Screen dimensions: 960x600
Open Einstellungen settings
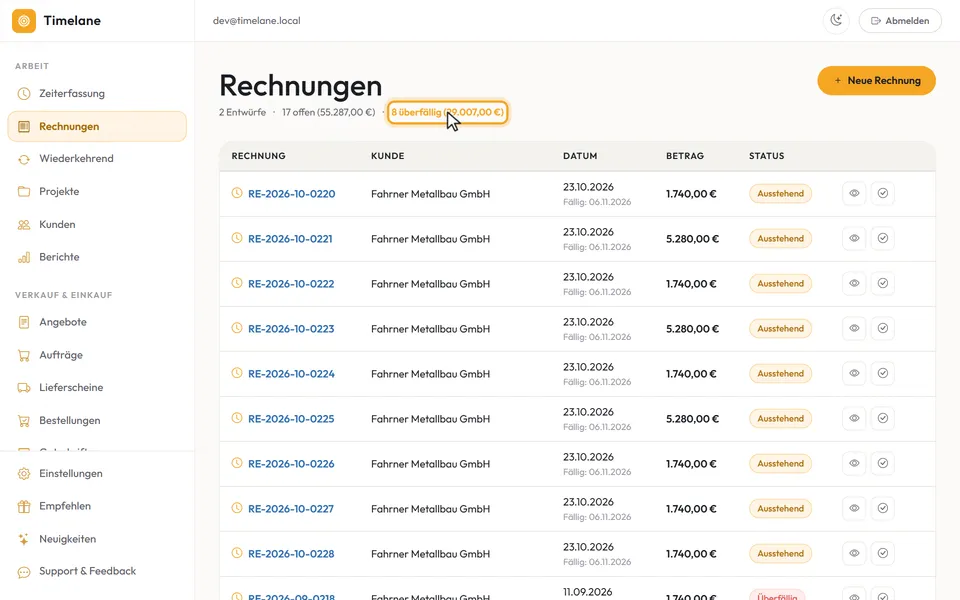click(x=97, y=474)
